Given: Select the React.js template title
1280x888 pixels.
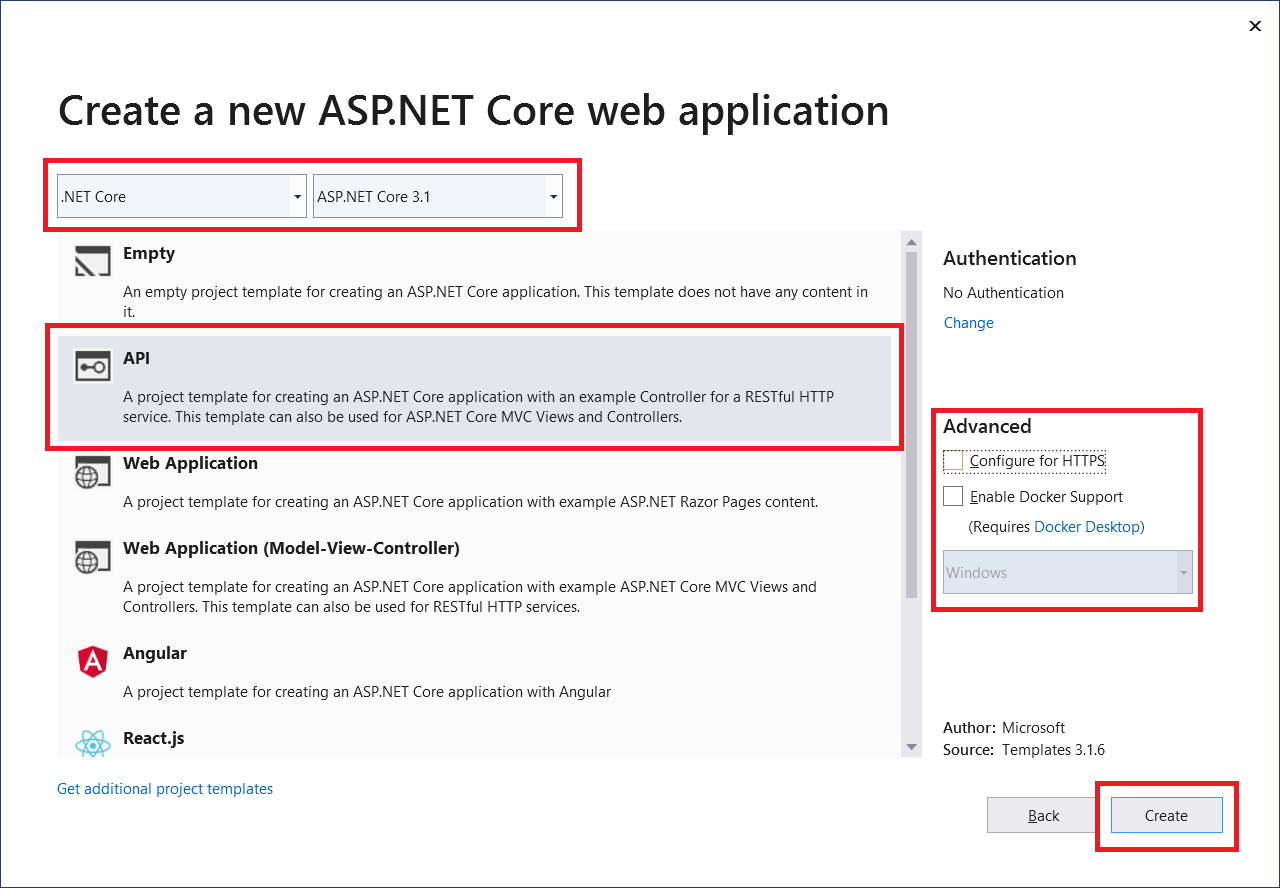Looking at the screenshot, I should pyautogui.click(x=154, y=738).
